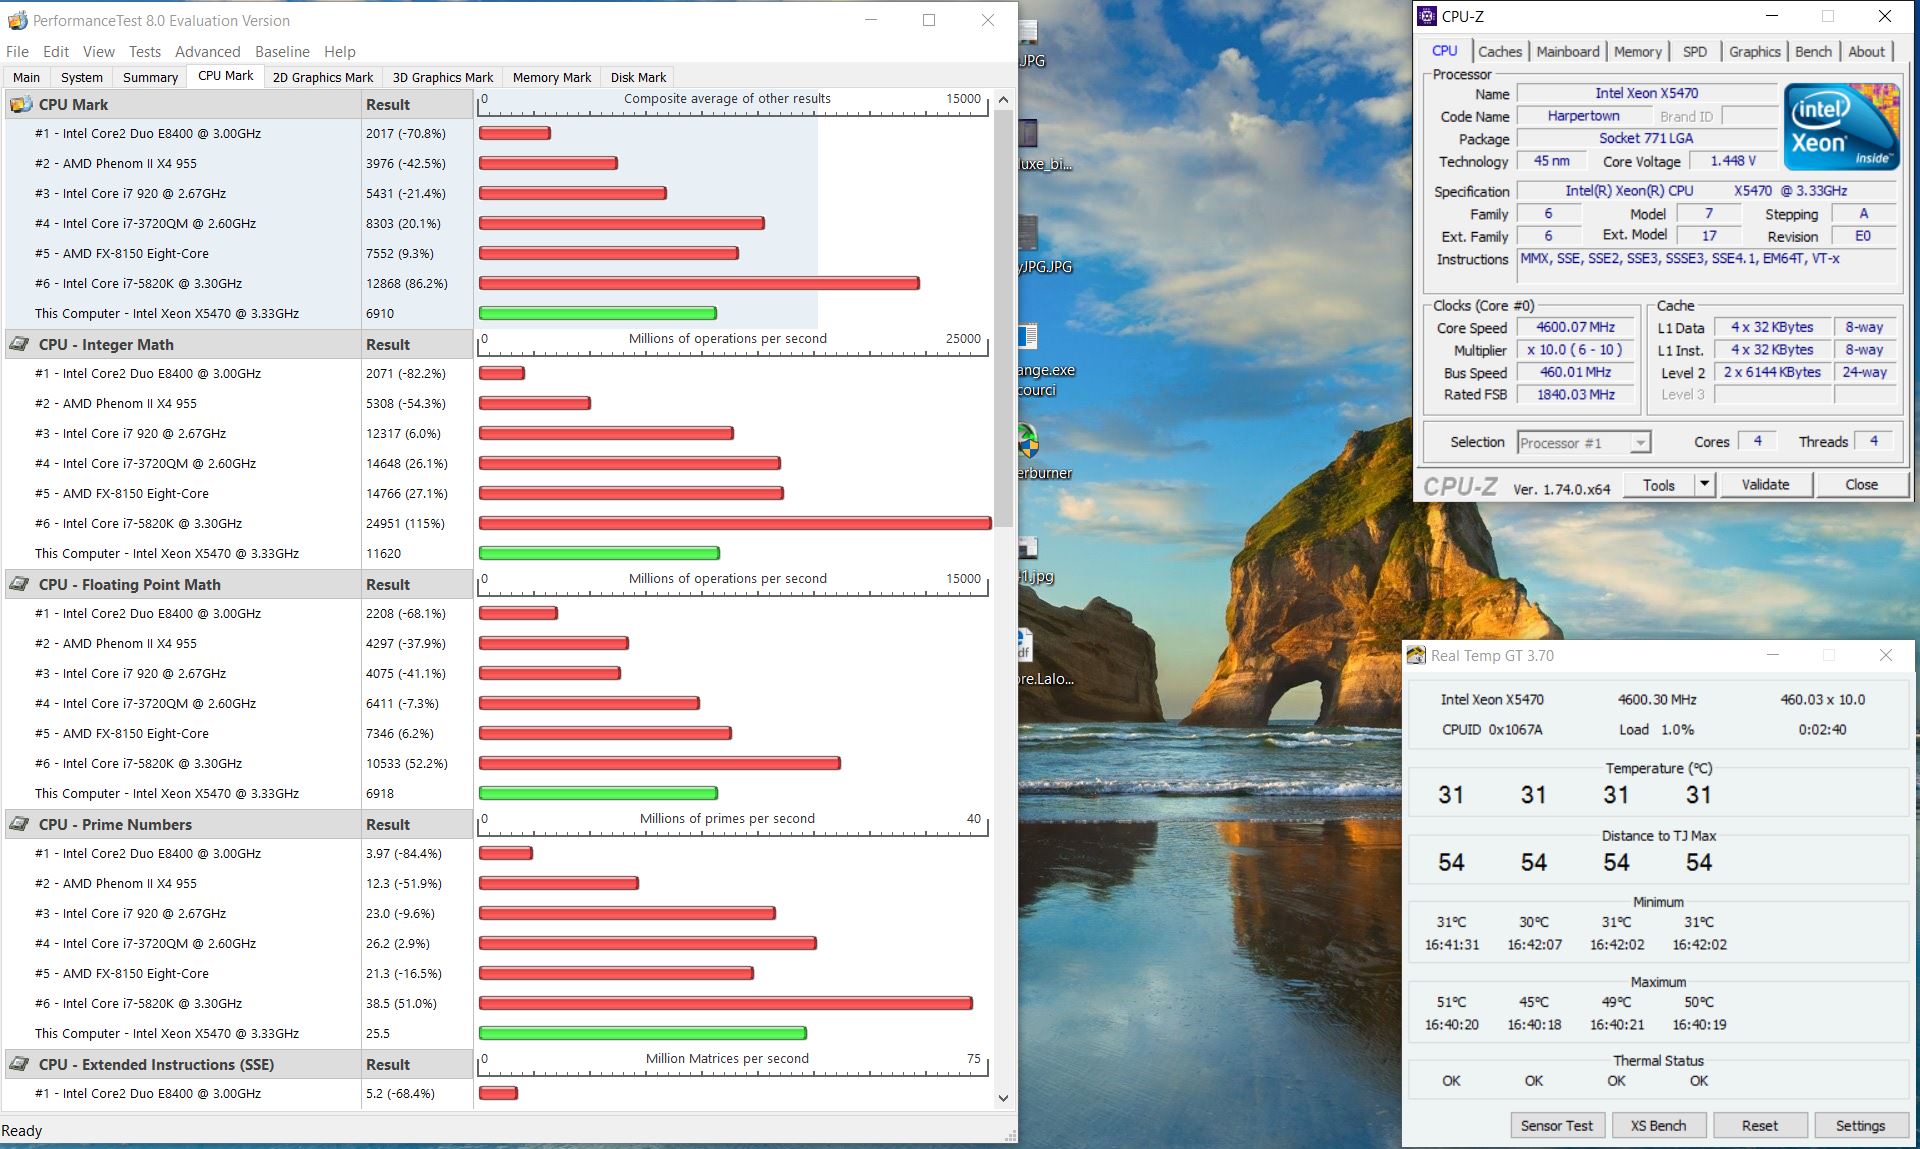Click the Intel Xeon inside logo
Viewport: 1920px width, 1149px height.
tap(1841, 127)
